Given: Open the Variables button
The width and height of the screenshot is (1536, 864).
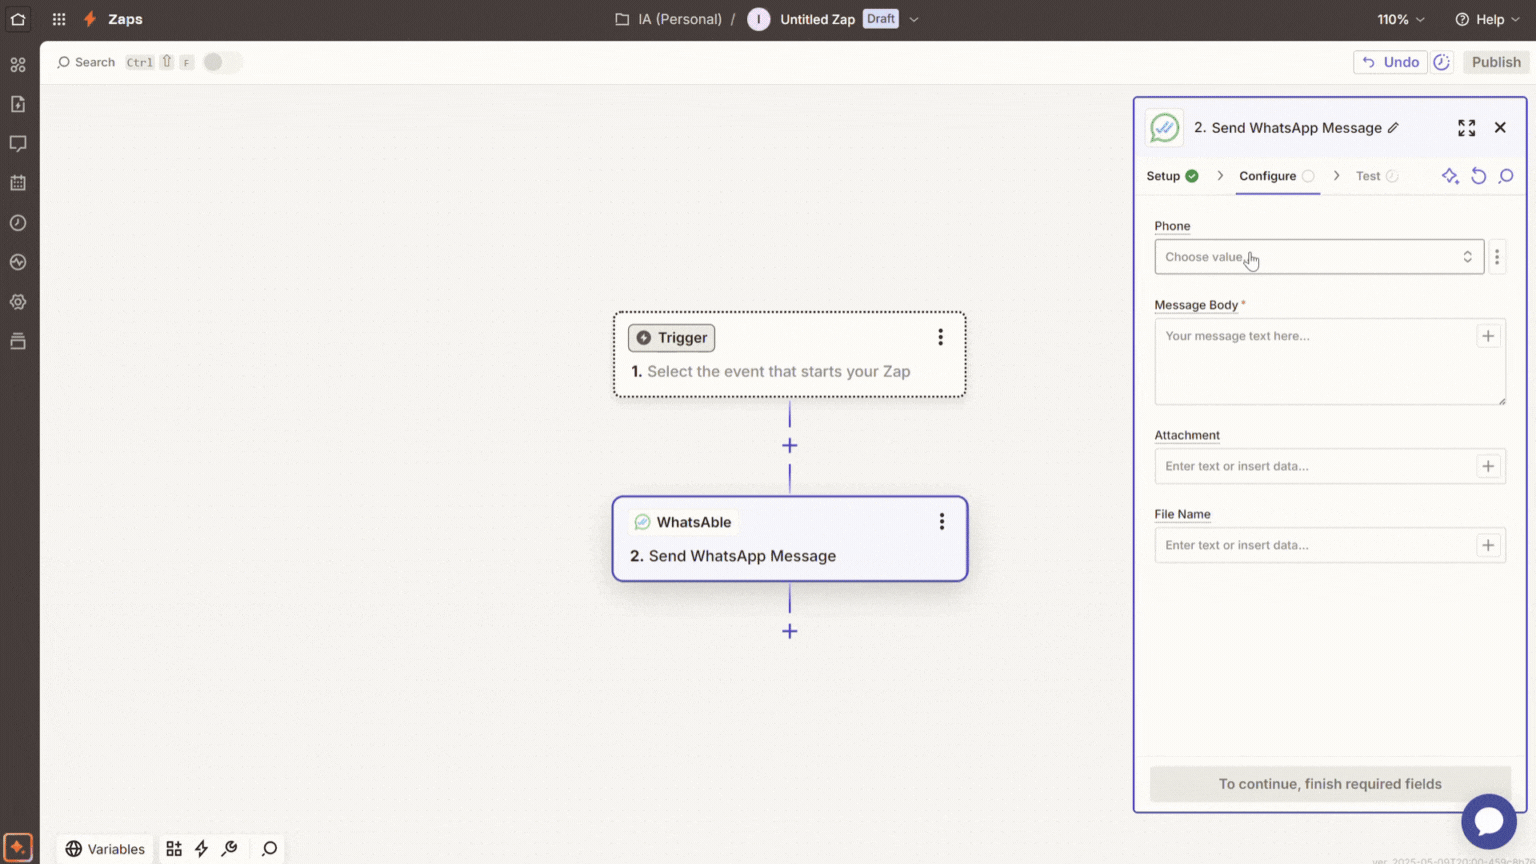Looking at the screenshot, I should [105, 849].
